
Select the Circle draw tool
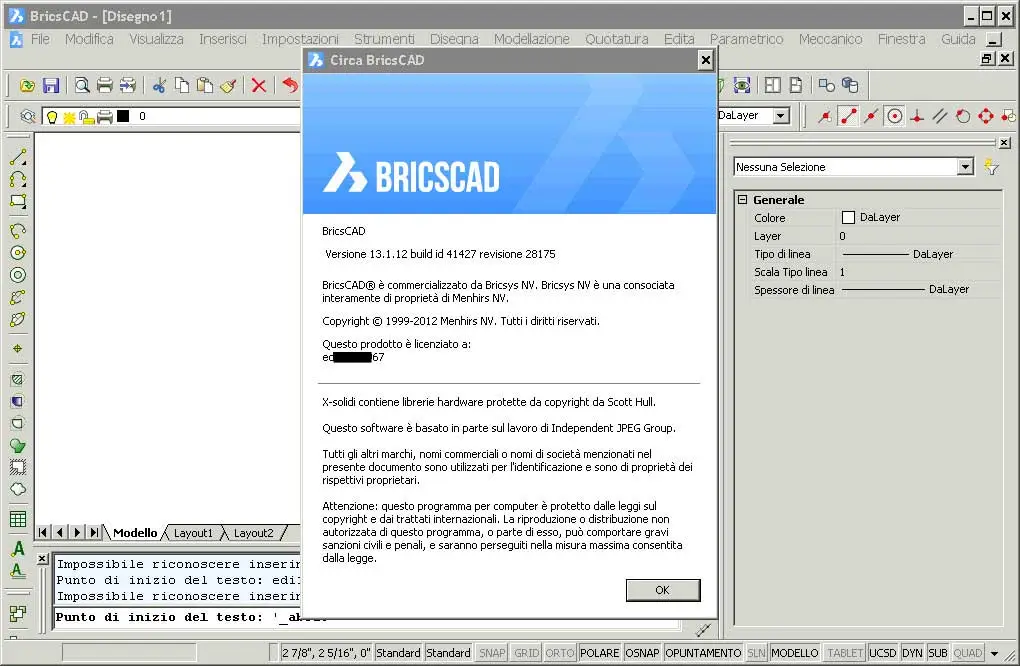(x=18, y=252)
